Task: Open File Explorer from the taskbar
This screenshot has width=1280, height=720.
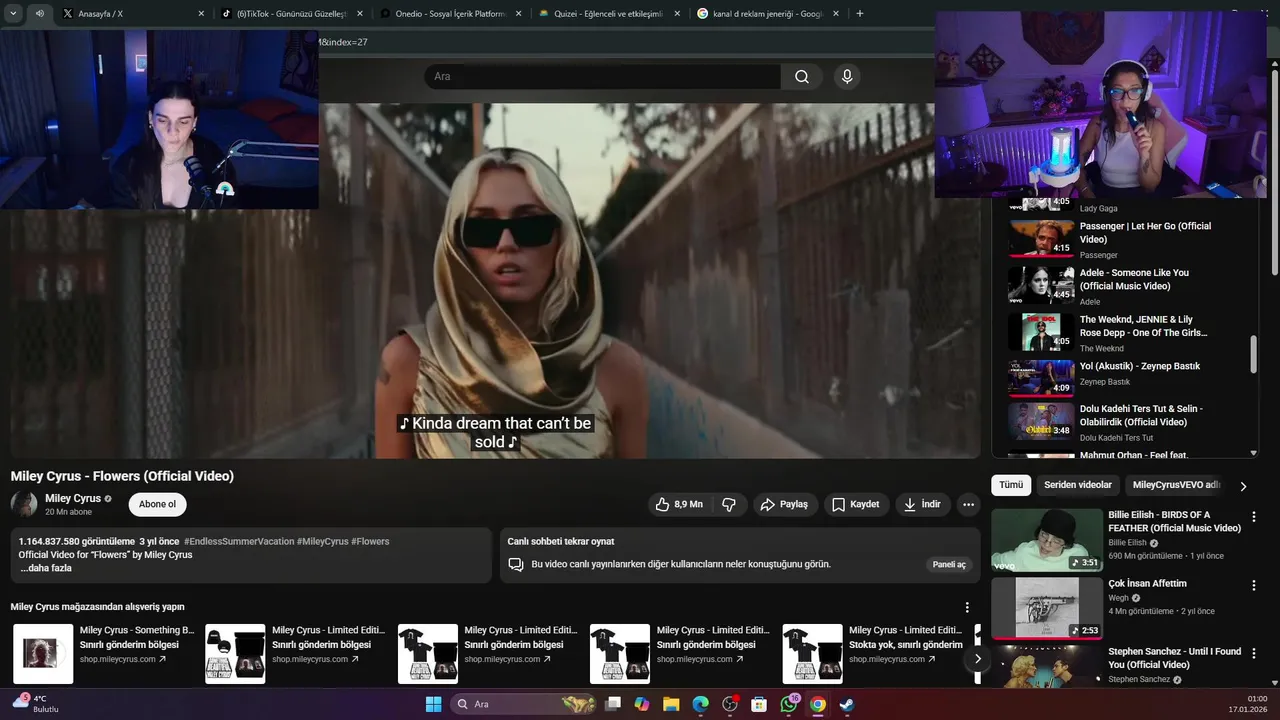Action: click(x=671, y=704)
